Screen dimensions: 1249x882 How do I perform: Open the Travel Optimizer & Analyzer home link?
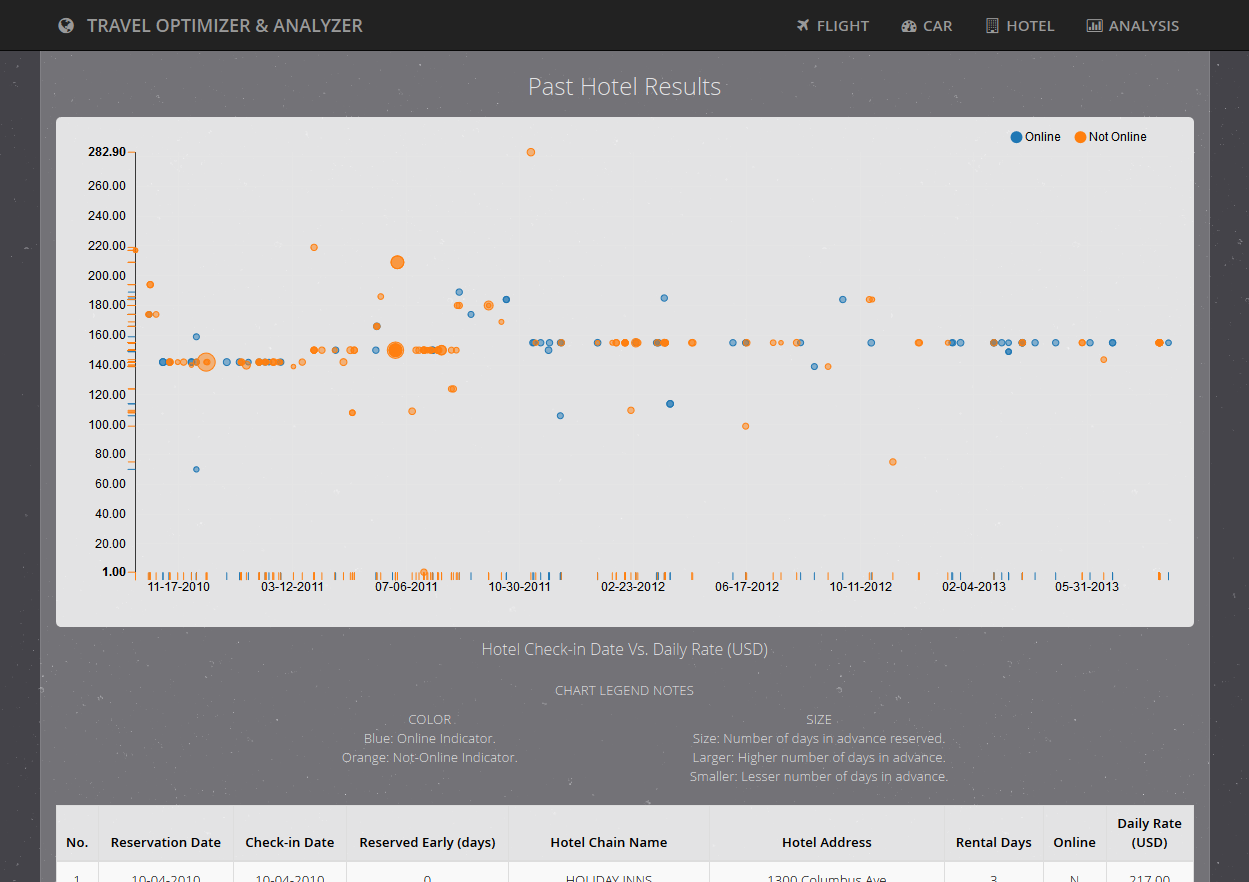click(211, 26)
